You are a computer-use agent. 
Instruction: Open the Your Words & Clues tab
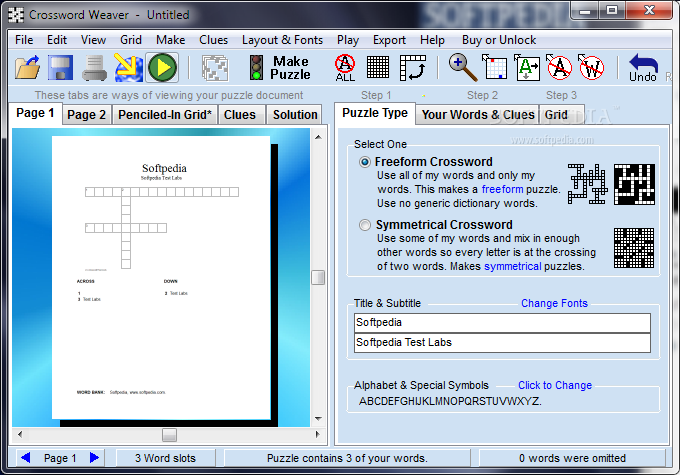point(478,115)
